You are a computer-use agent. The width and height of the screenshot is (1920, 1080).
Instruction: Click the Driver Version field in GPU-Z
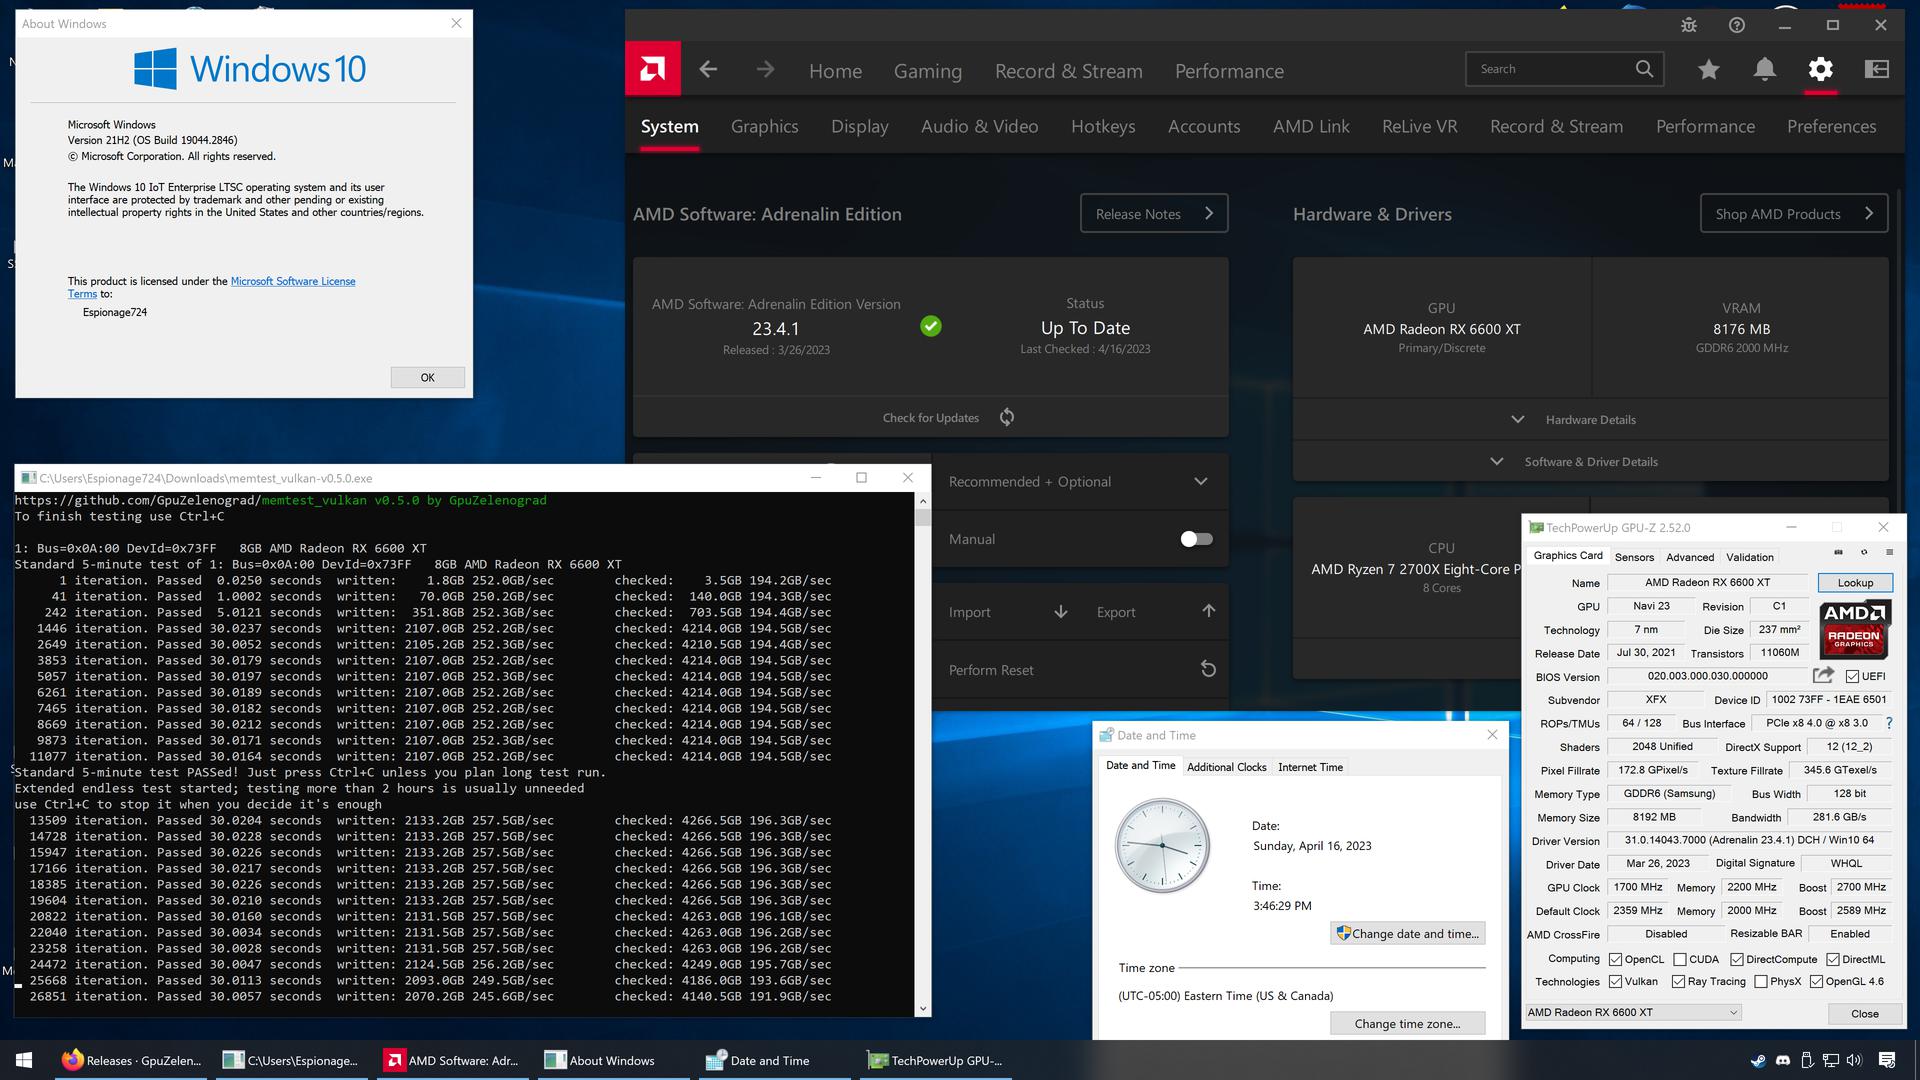[x=1749, y=840]
